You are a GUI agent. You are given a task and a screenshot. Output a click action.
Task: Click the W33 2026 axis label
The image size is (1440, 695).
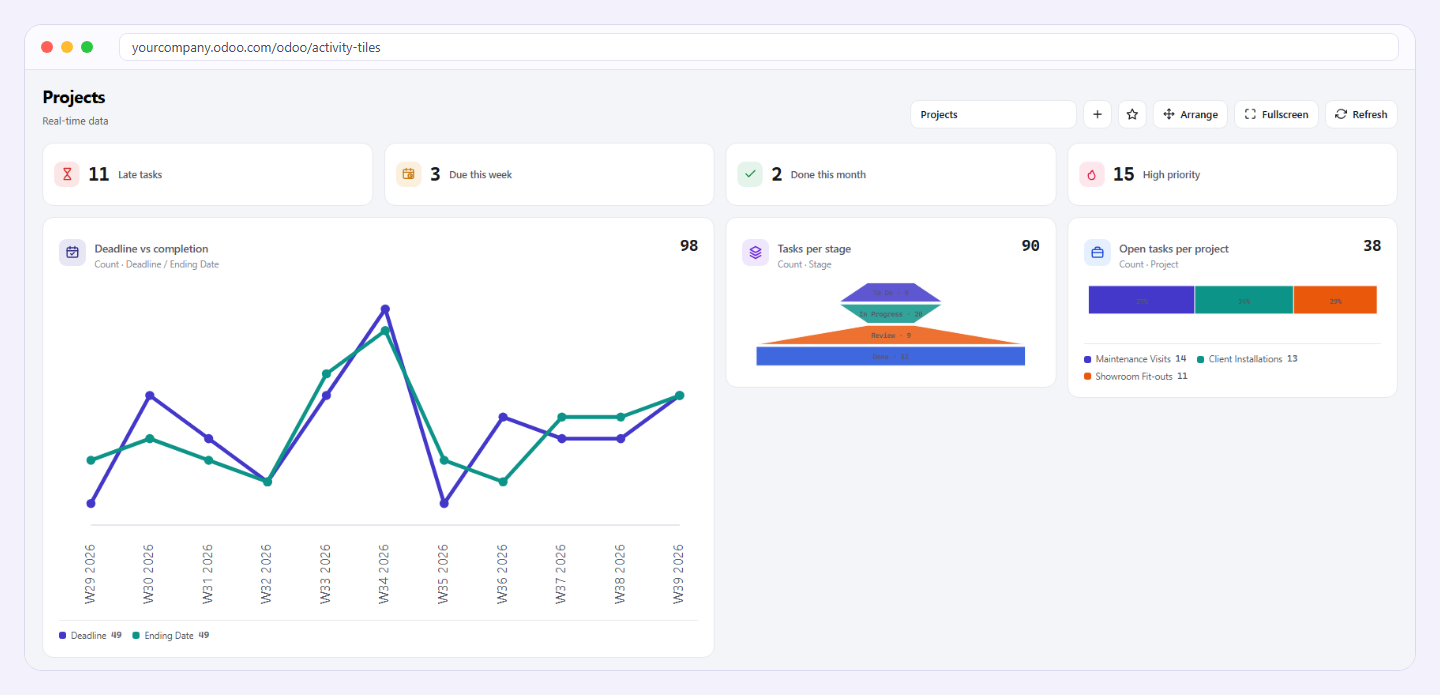[326, 574]
